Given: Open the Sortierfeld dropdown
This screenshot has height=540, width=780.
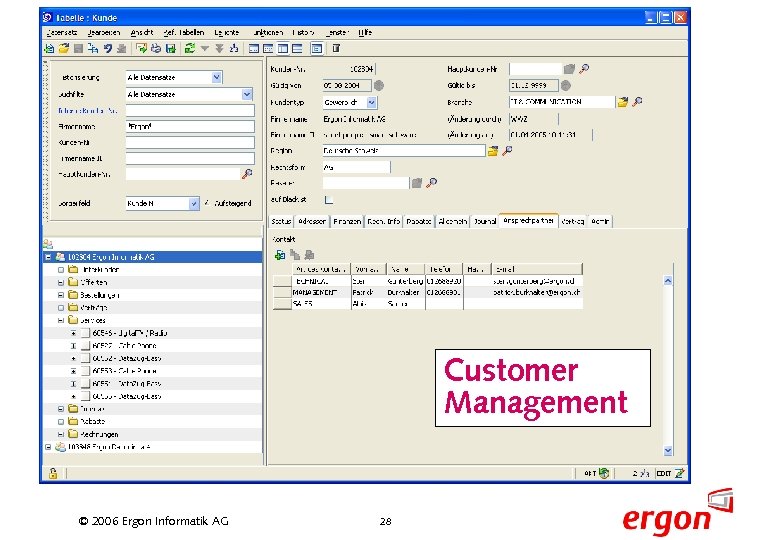Looking at the screenshot, I should pyautogui.click(x=194, y=204).
